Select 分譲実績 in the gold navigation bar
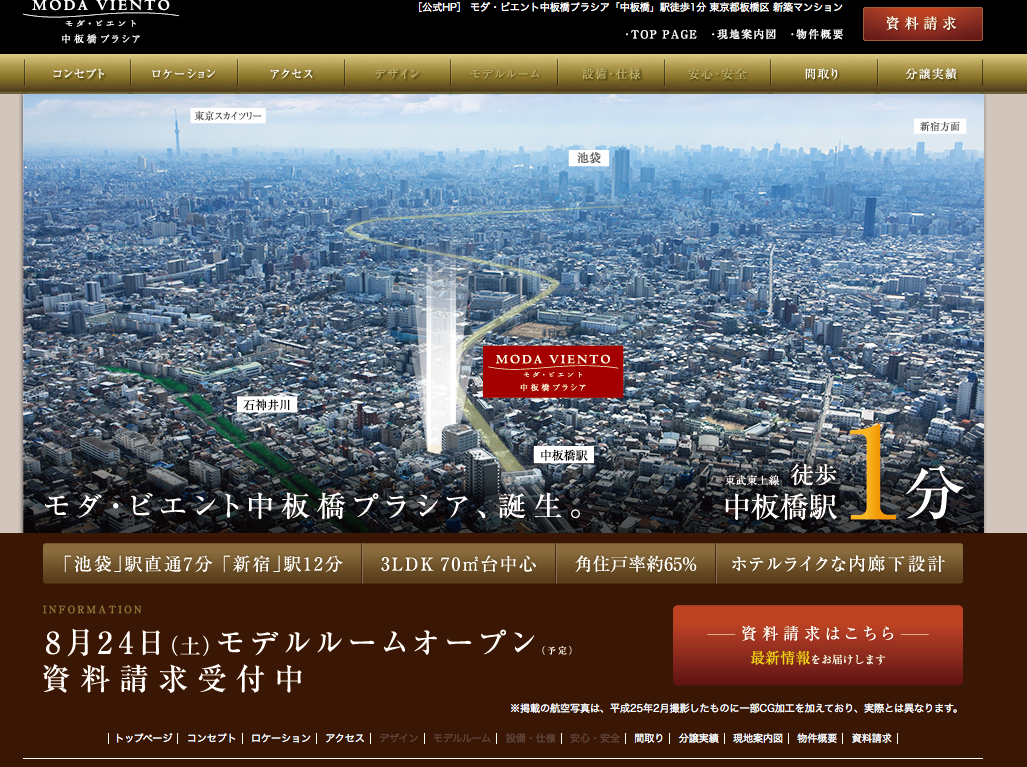 pyautogui.click(x=930, y=74)
